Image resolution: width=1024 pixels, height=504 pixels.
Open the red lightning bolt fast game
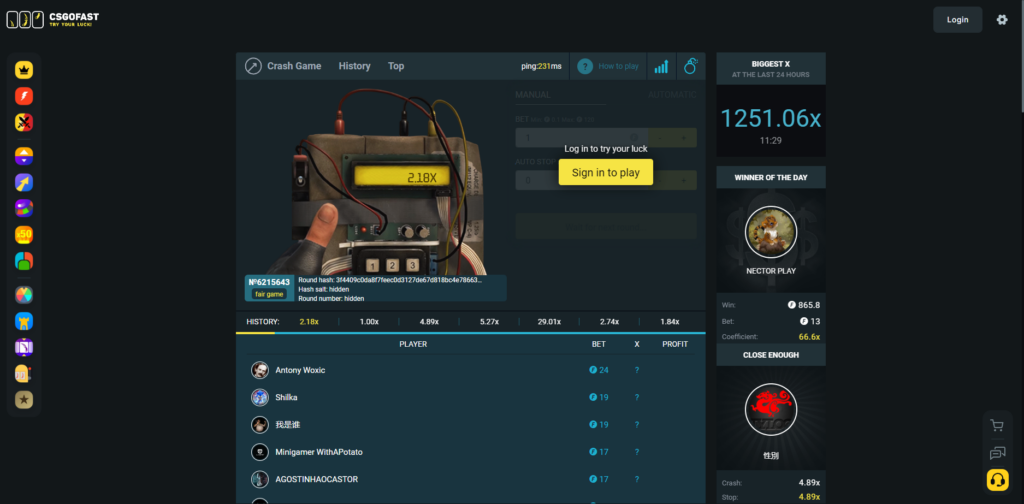coord(24,96)
